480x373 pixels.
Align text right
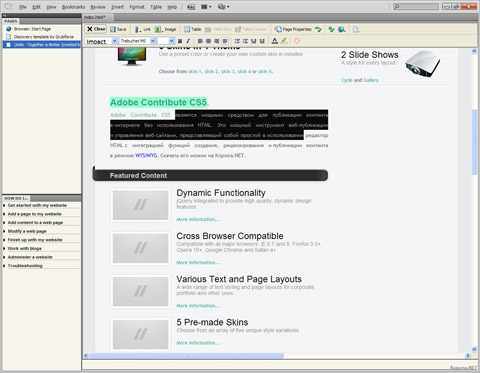click(217, 41)
